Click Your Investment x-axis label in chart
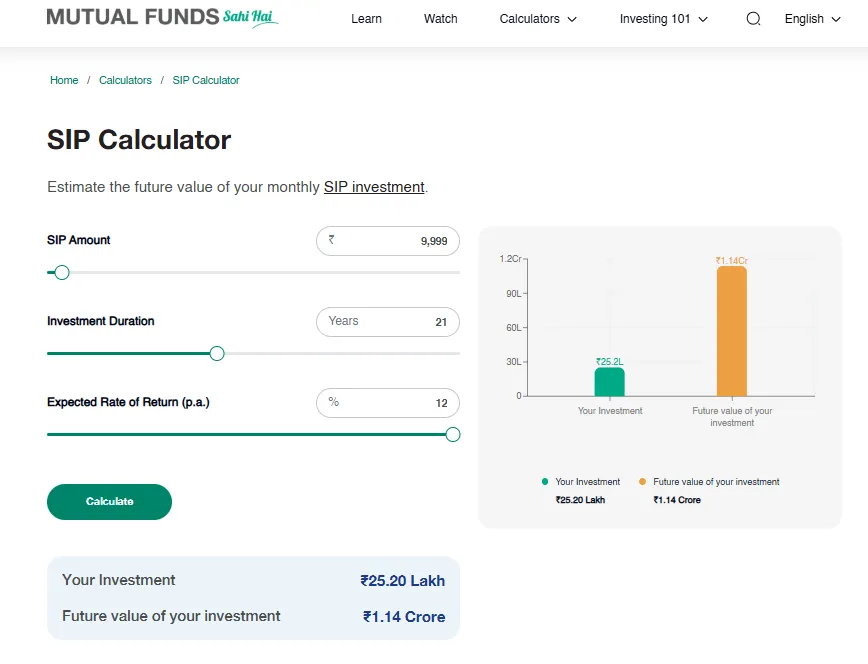 tap(610, 411)
